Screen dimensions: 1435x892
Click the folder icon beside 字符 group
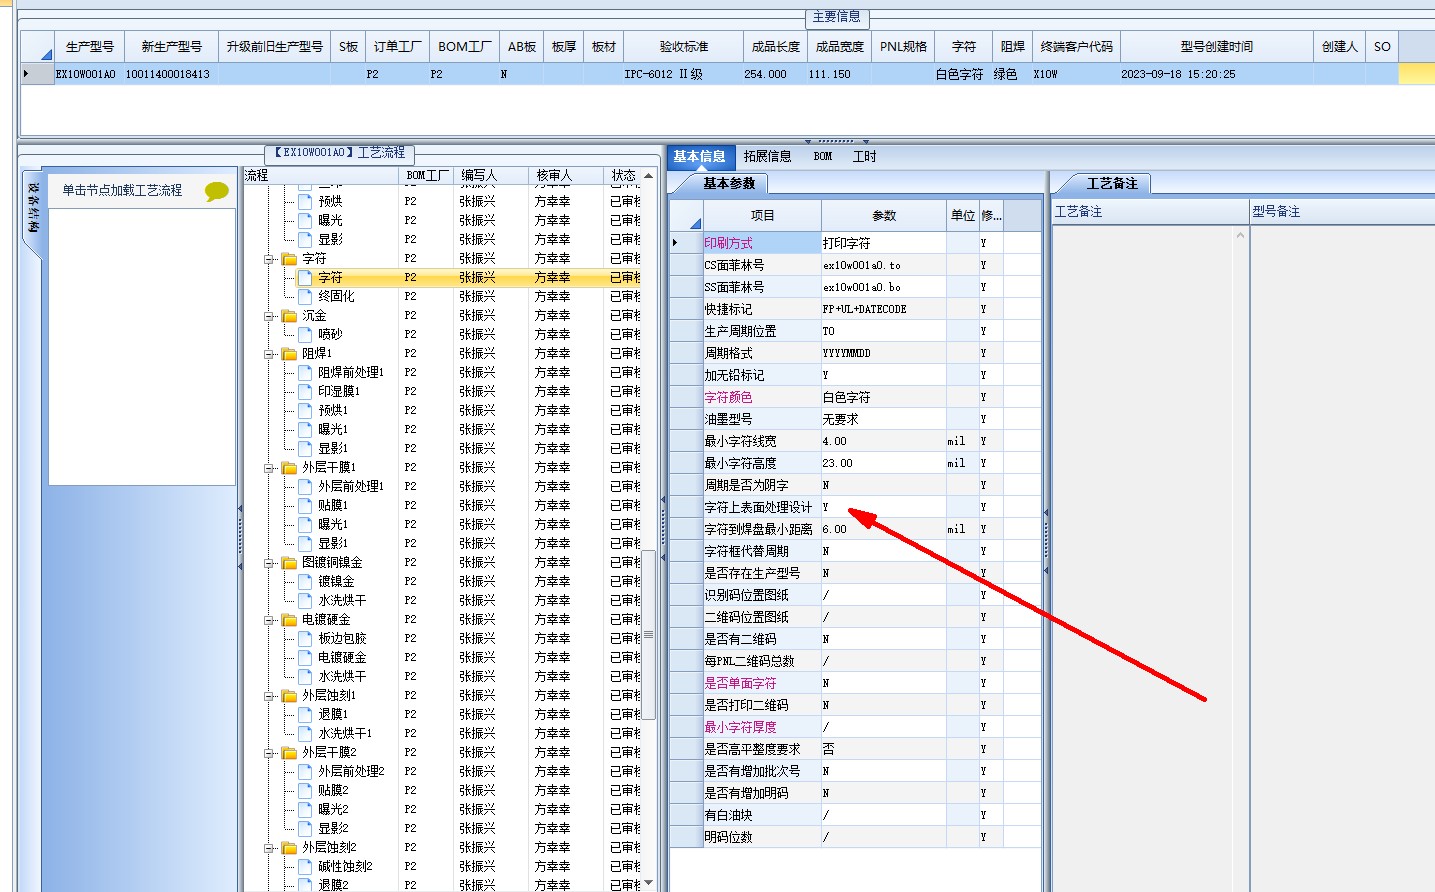coord(289,259)
